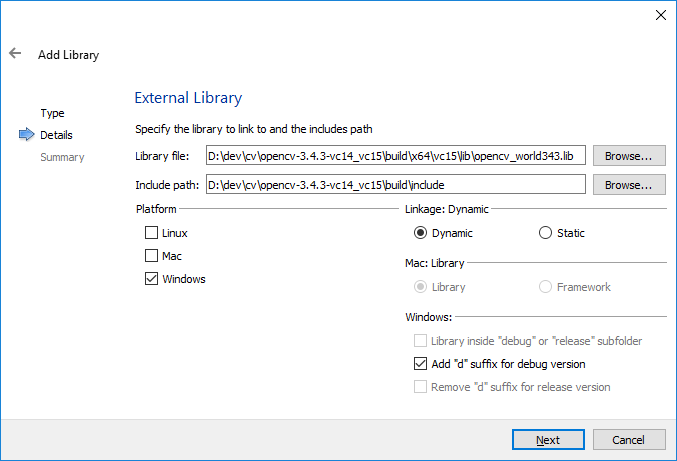
Task: Click the "Linkage: Dynamic" group label
Action: pyautogui.click(x=446, y=209)
